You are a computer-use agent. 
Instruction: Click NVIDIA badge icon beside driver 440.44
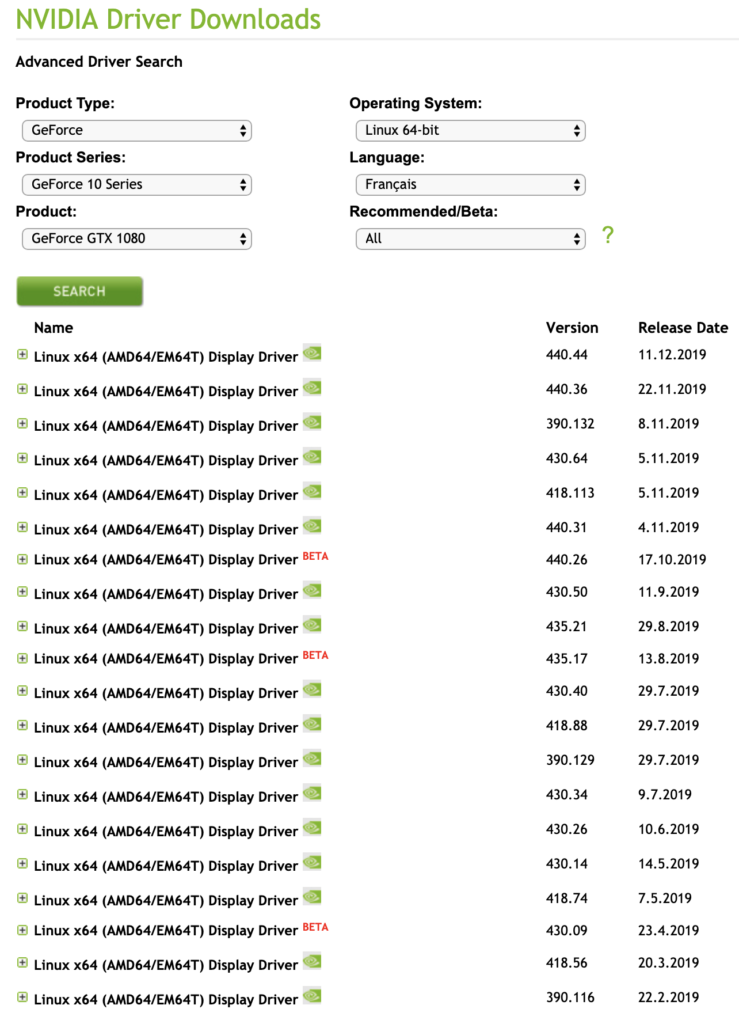(312, 353)
